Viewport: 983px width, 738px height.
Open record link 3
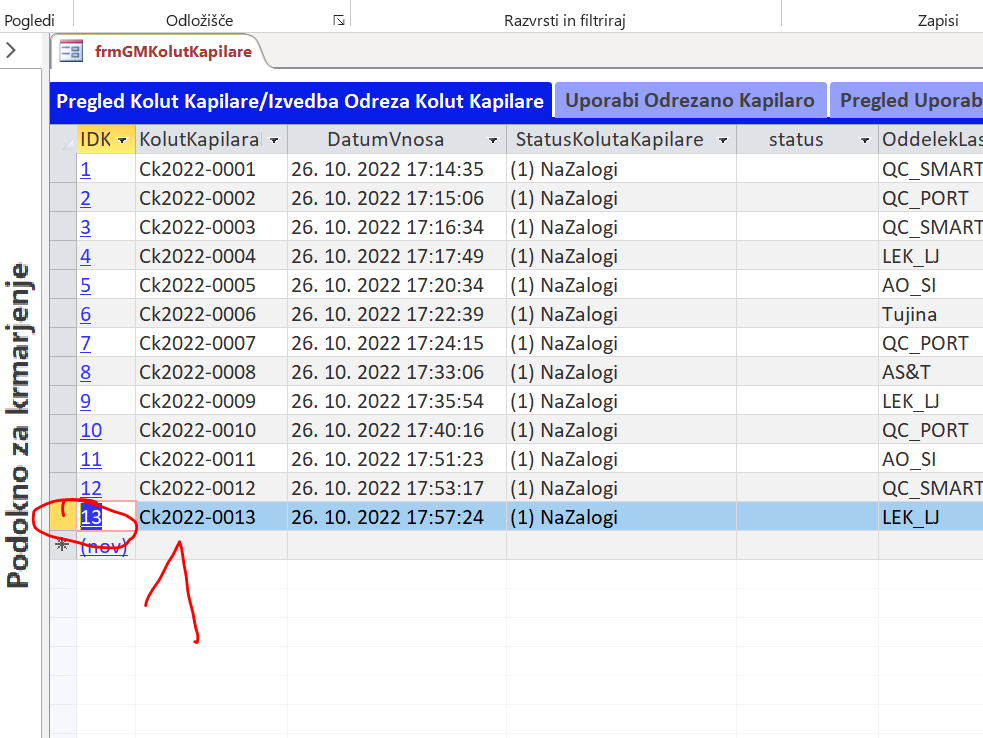click(x=85, y=227)
